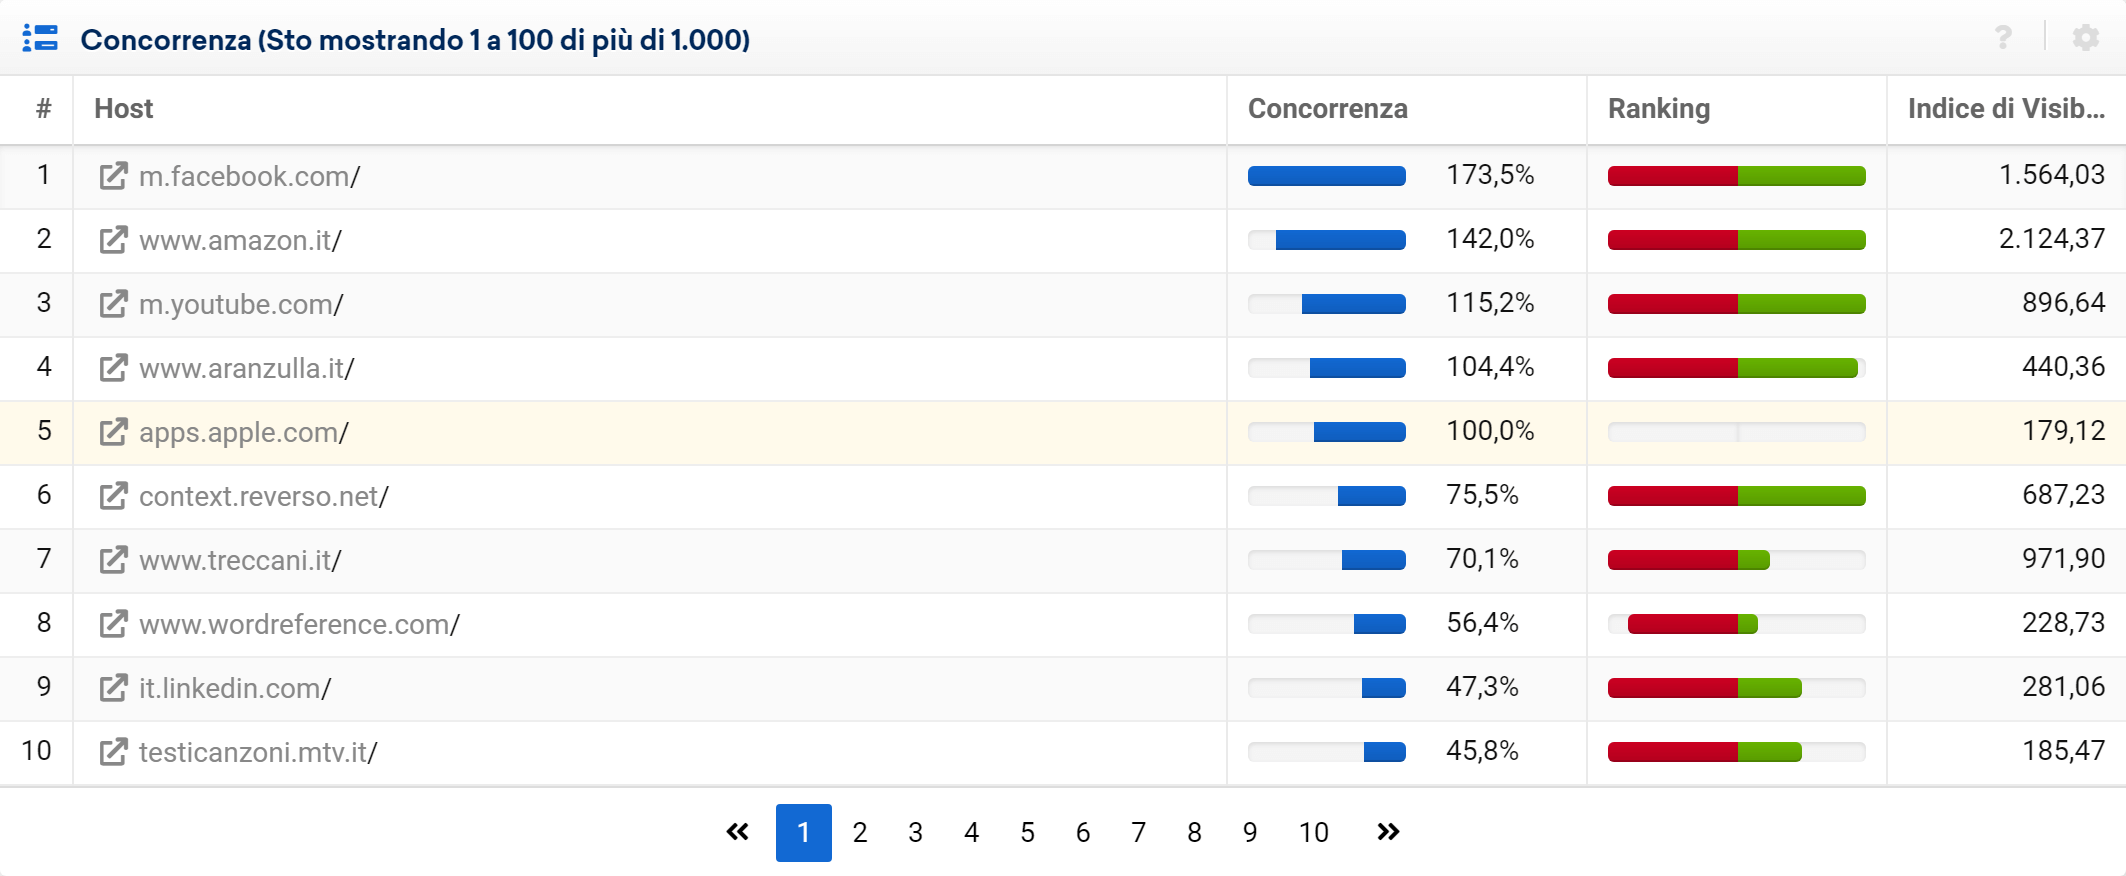Open external link icon for m.youtube.com
The image size is (2126, 876).
113,304
